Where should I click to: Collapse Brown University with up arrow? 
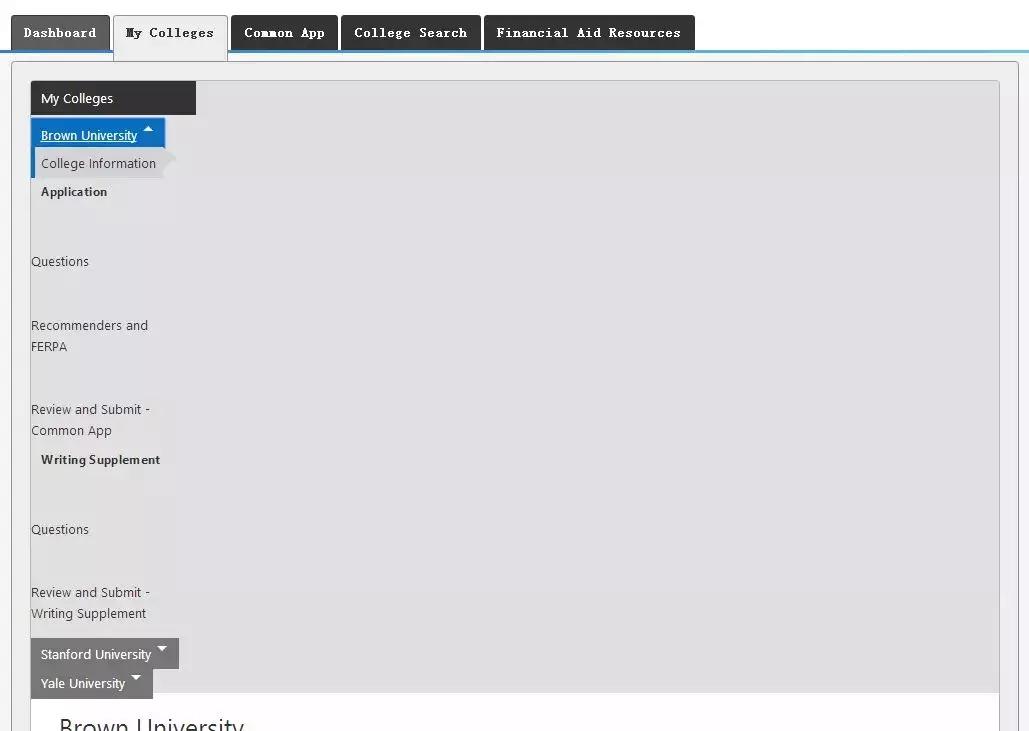(148, 129)
